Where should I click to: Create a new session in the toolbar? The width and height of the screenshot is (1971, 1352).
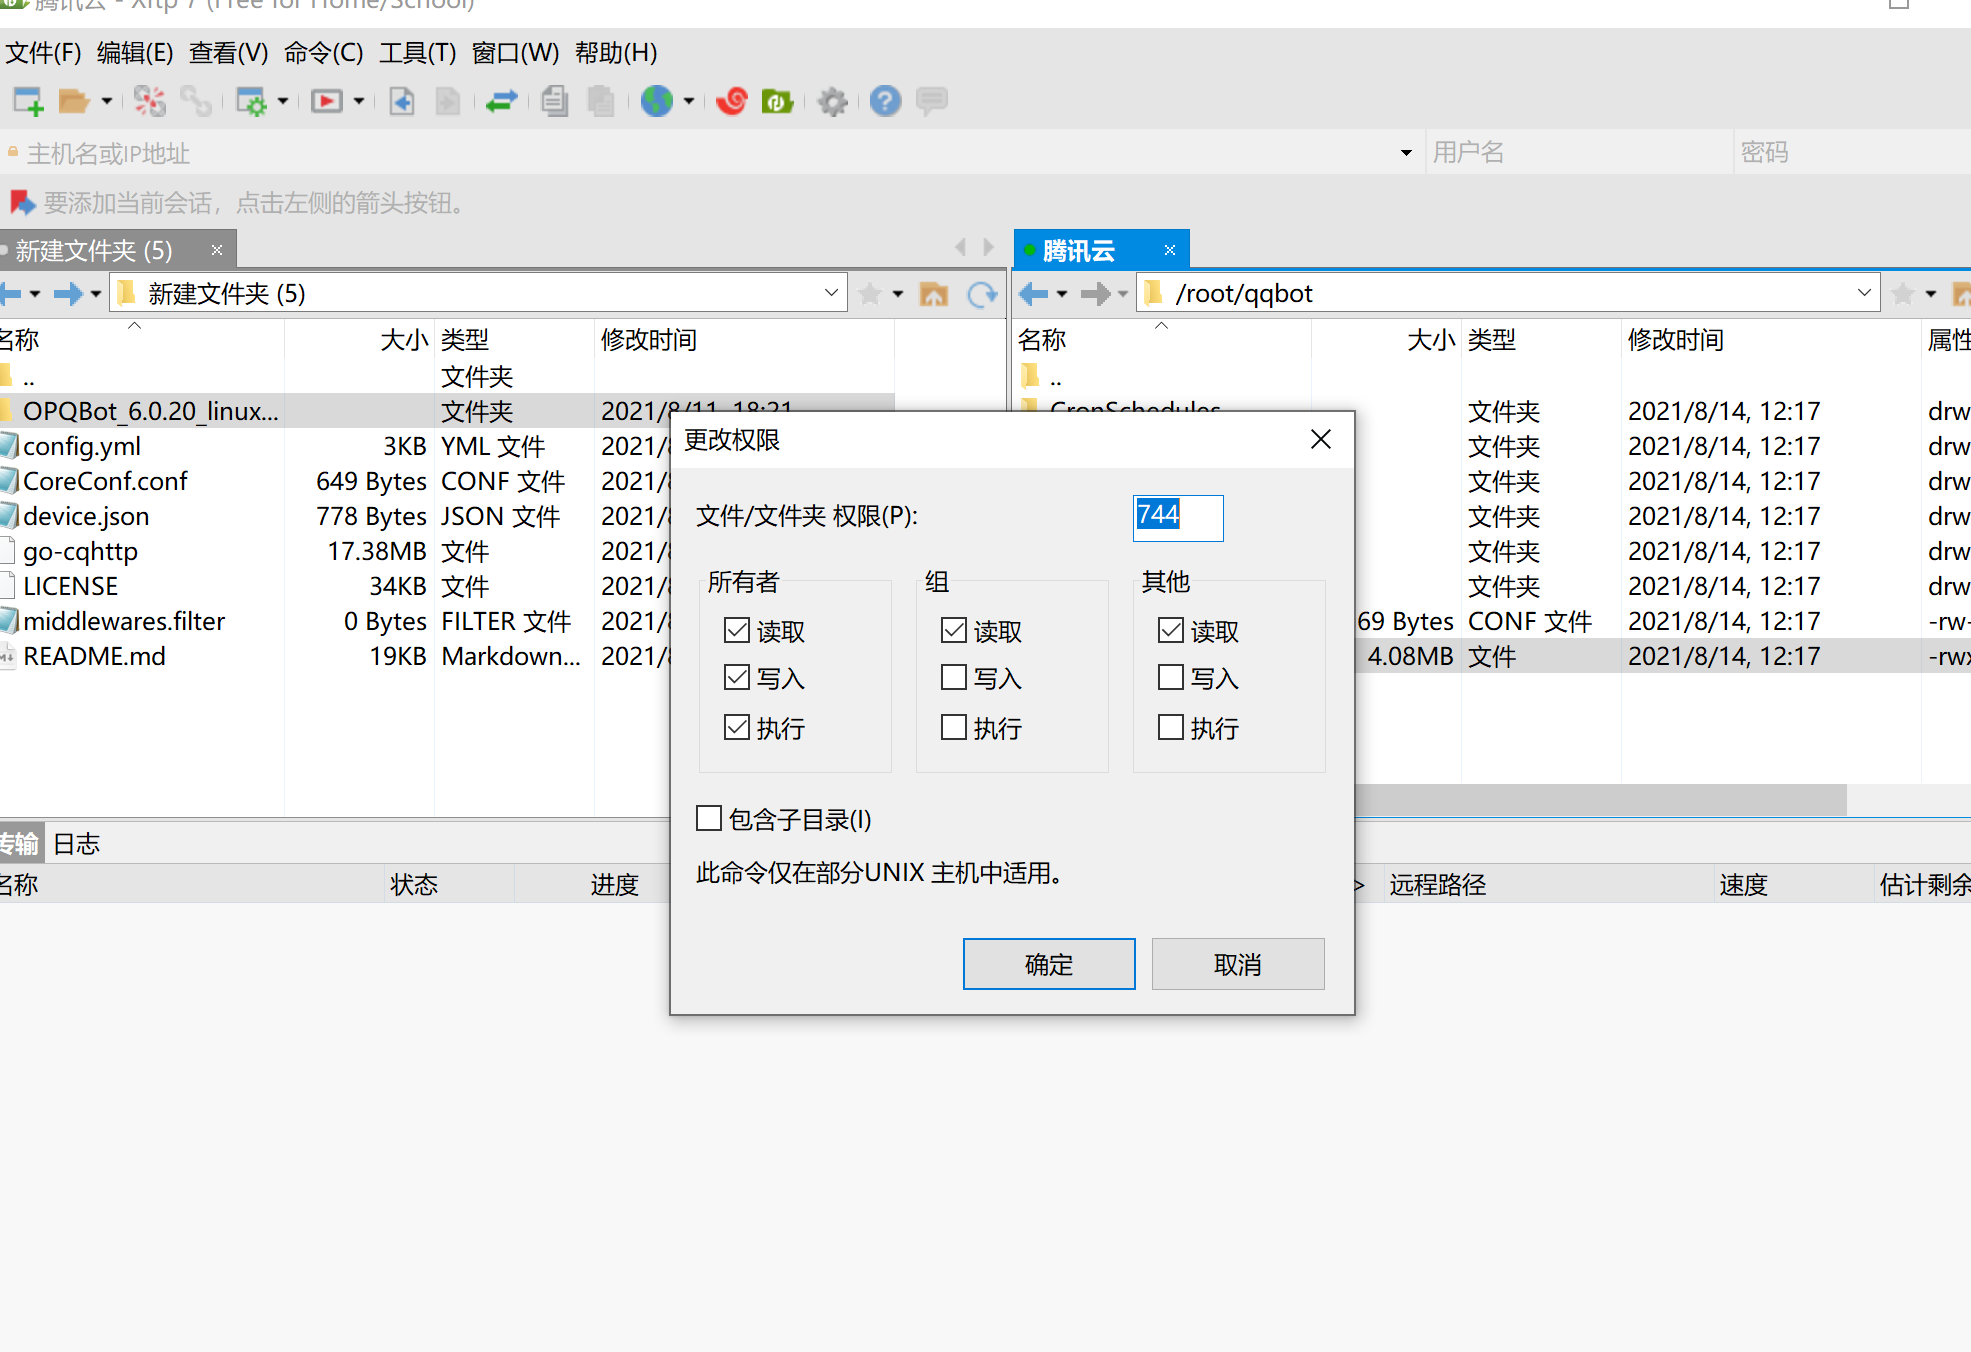pos(27,101)
